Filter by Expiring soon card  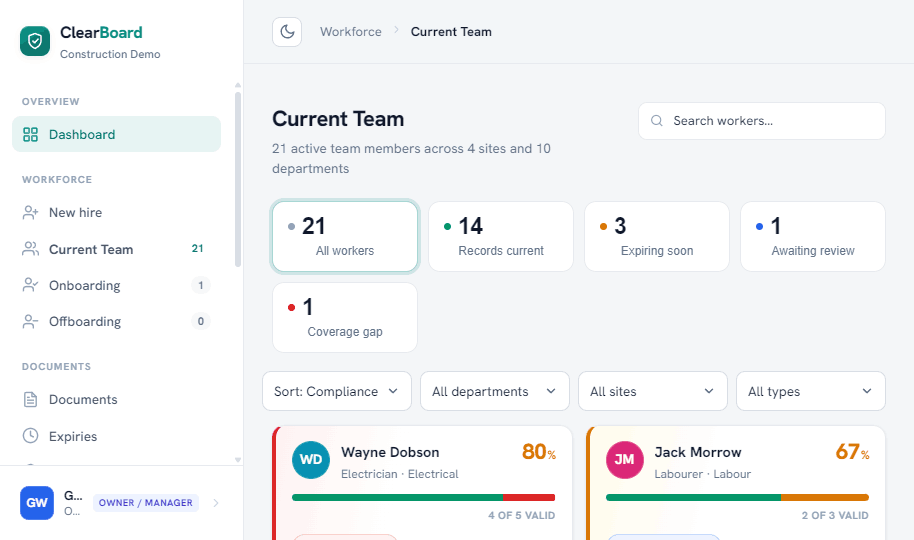pos(657,237)
